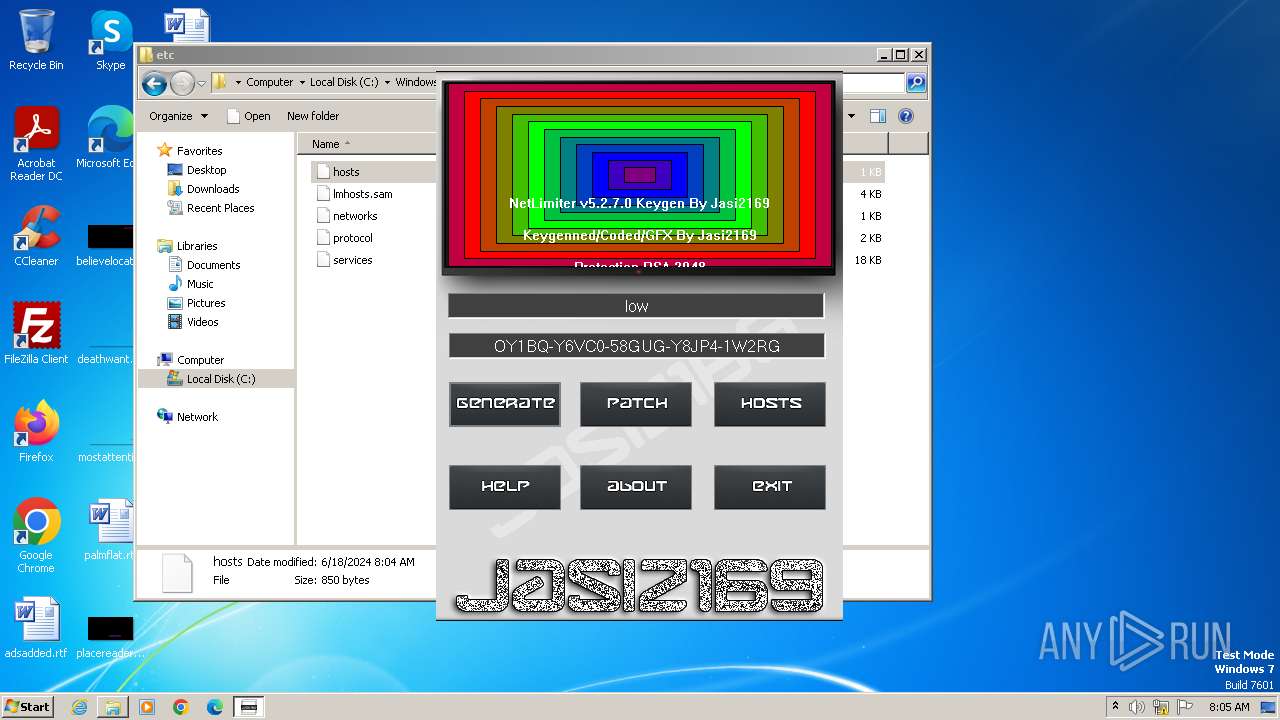Open Windows Media Player from taskbar
Viewport: 1280px width, 720px height.
(147, 707)
